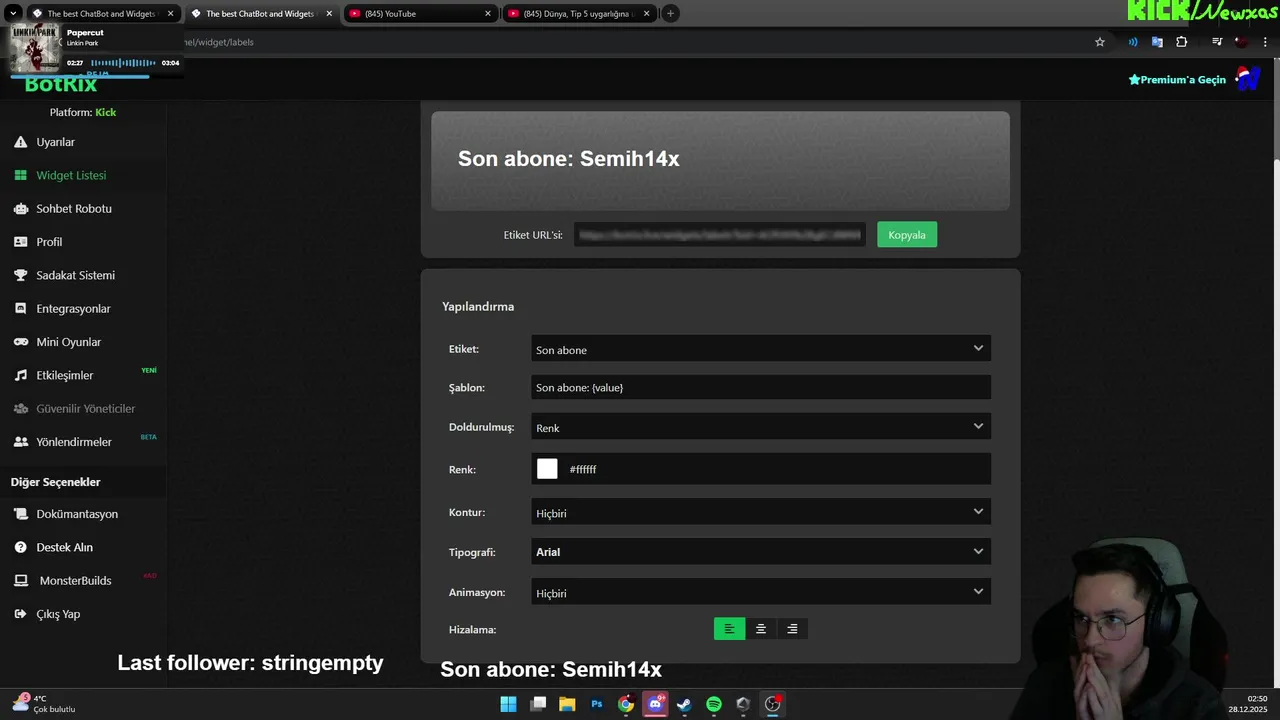Switch to the Dünya Tip 5 YouTube tab

579,14
